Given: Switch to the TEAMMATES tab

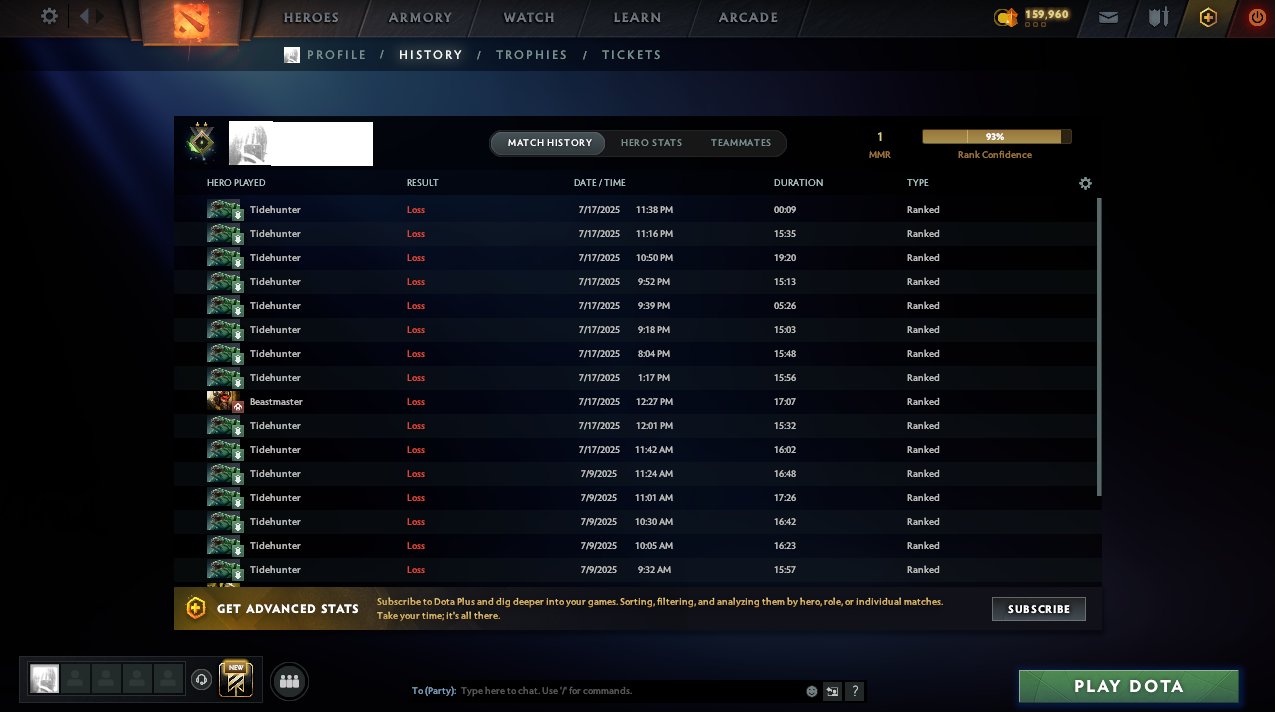Looking at the screenshot, I should coord(741,143).
